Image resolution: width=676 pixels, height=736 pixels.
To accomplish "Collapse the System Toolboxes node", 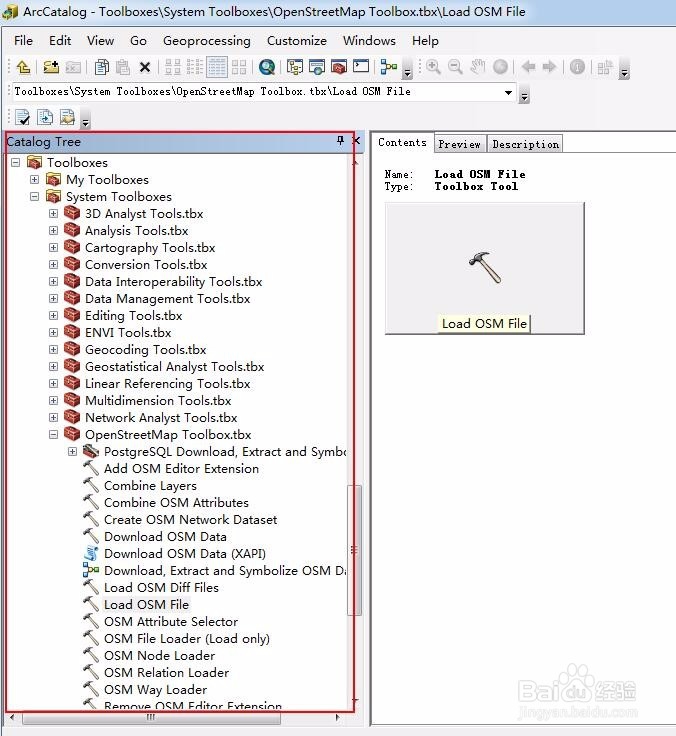I will pos(34,196).
